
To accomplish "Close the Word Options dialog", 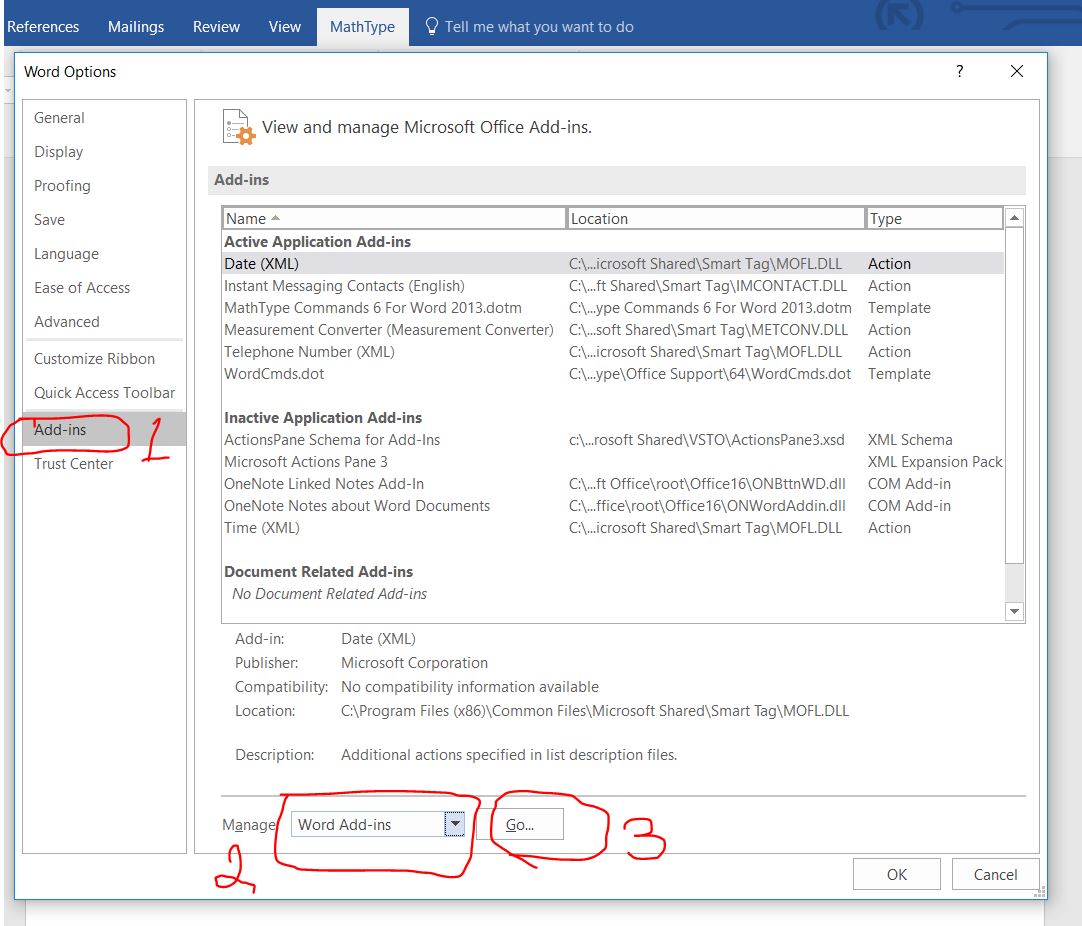I will [1016, 71].
